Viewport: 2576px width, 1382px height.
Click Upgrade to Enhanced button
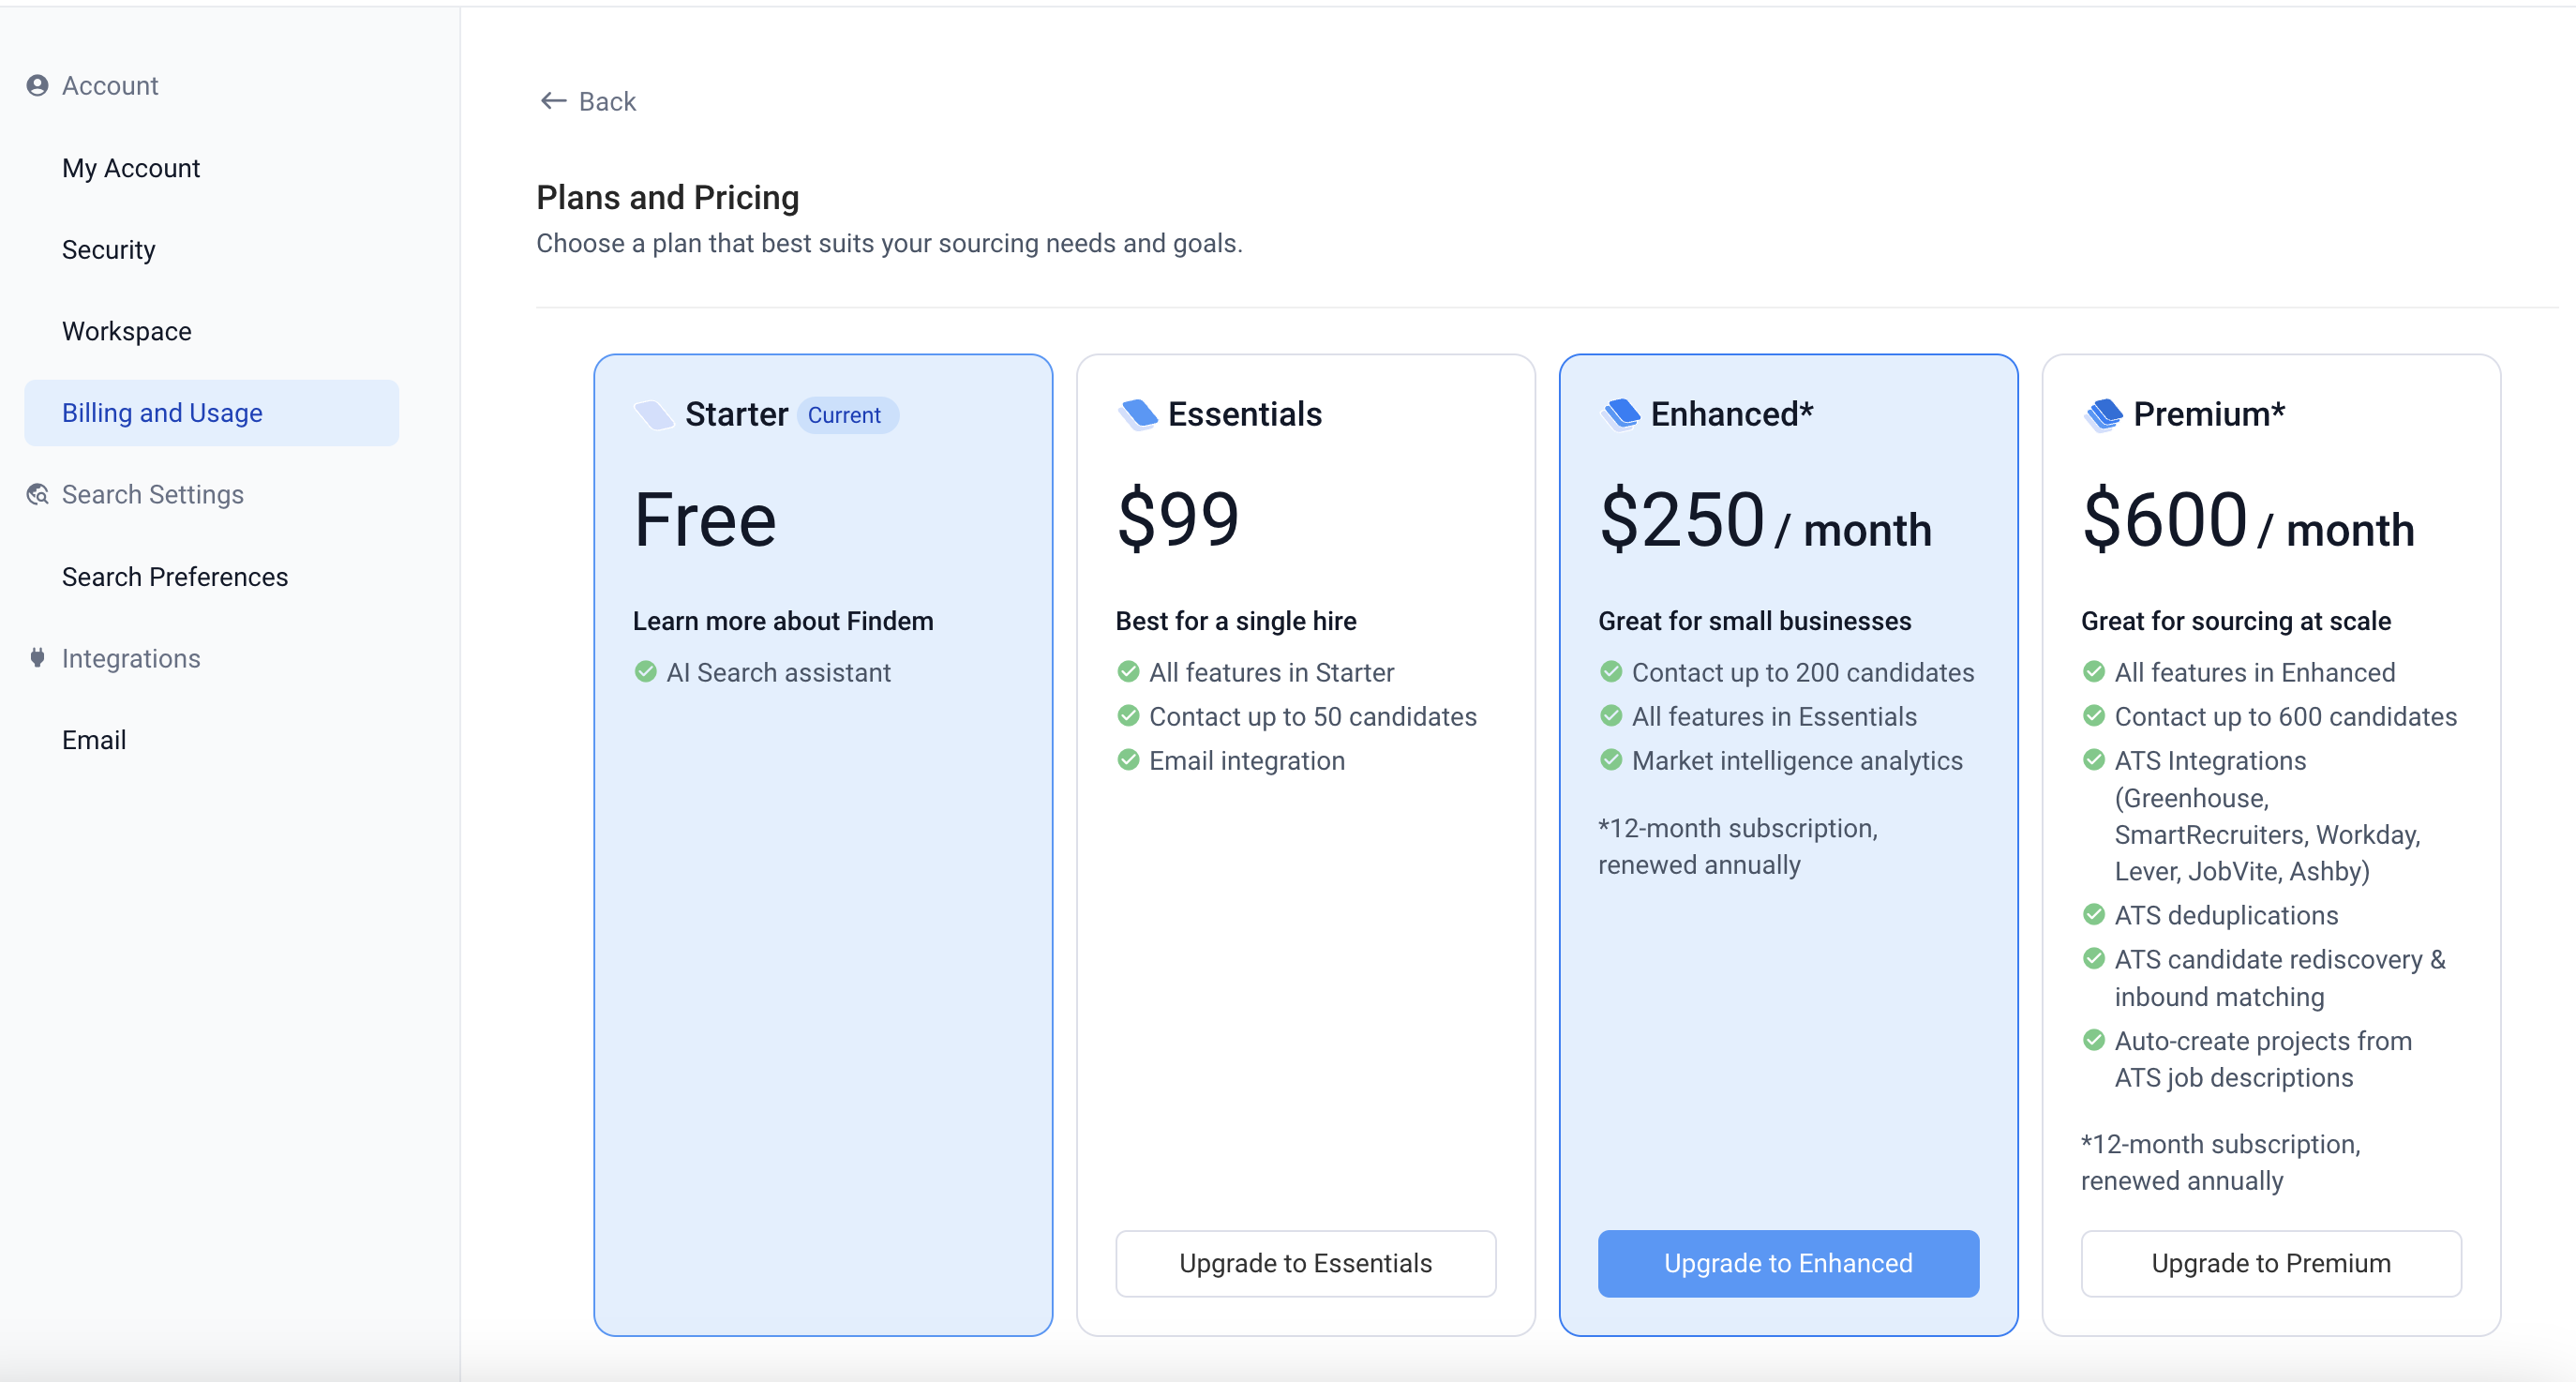point(1789,1264)
